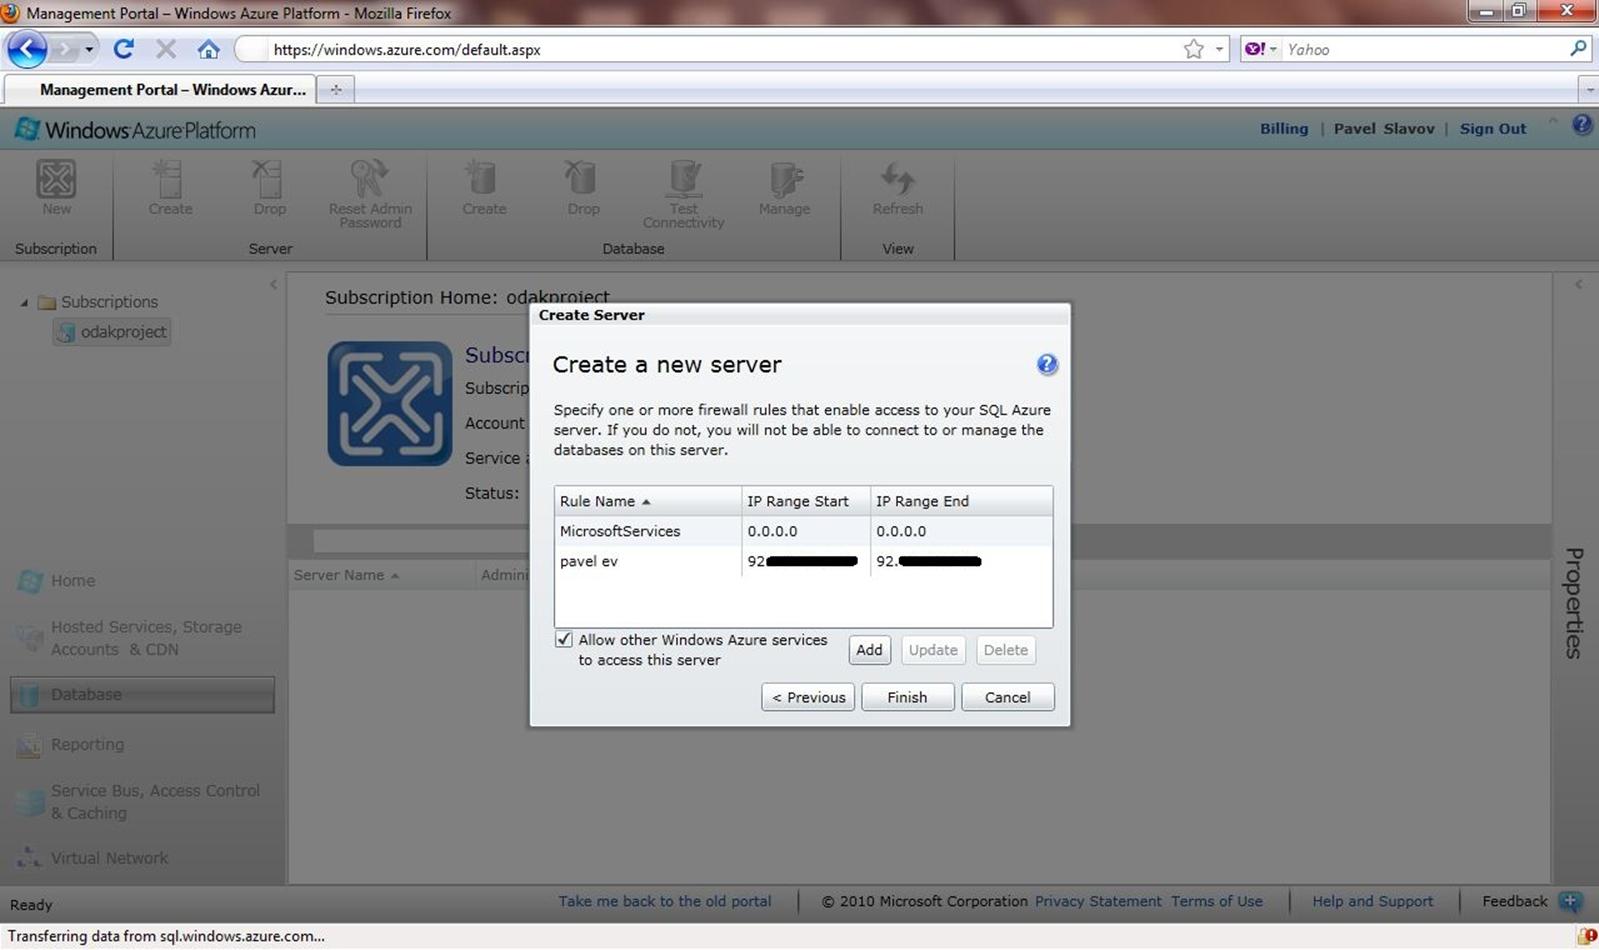This screenshot has width=1599, height=950.
Task: Click the large subscription logo thumbnail
Action: point(390,404)
